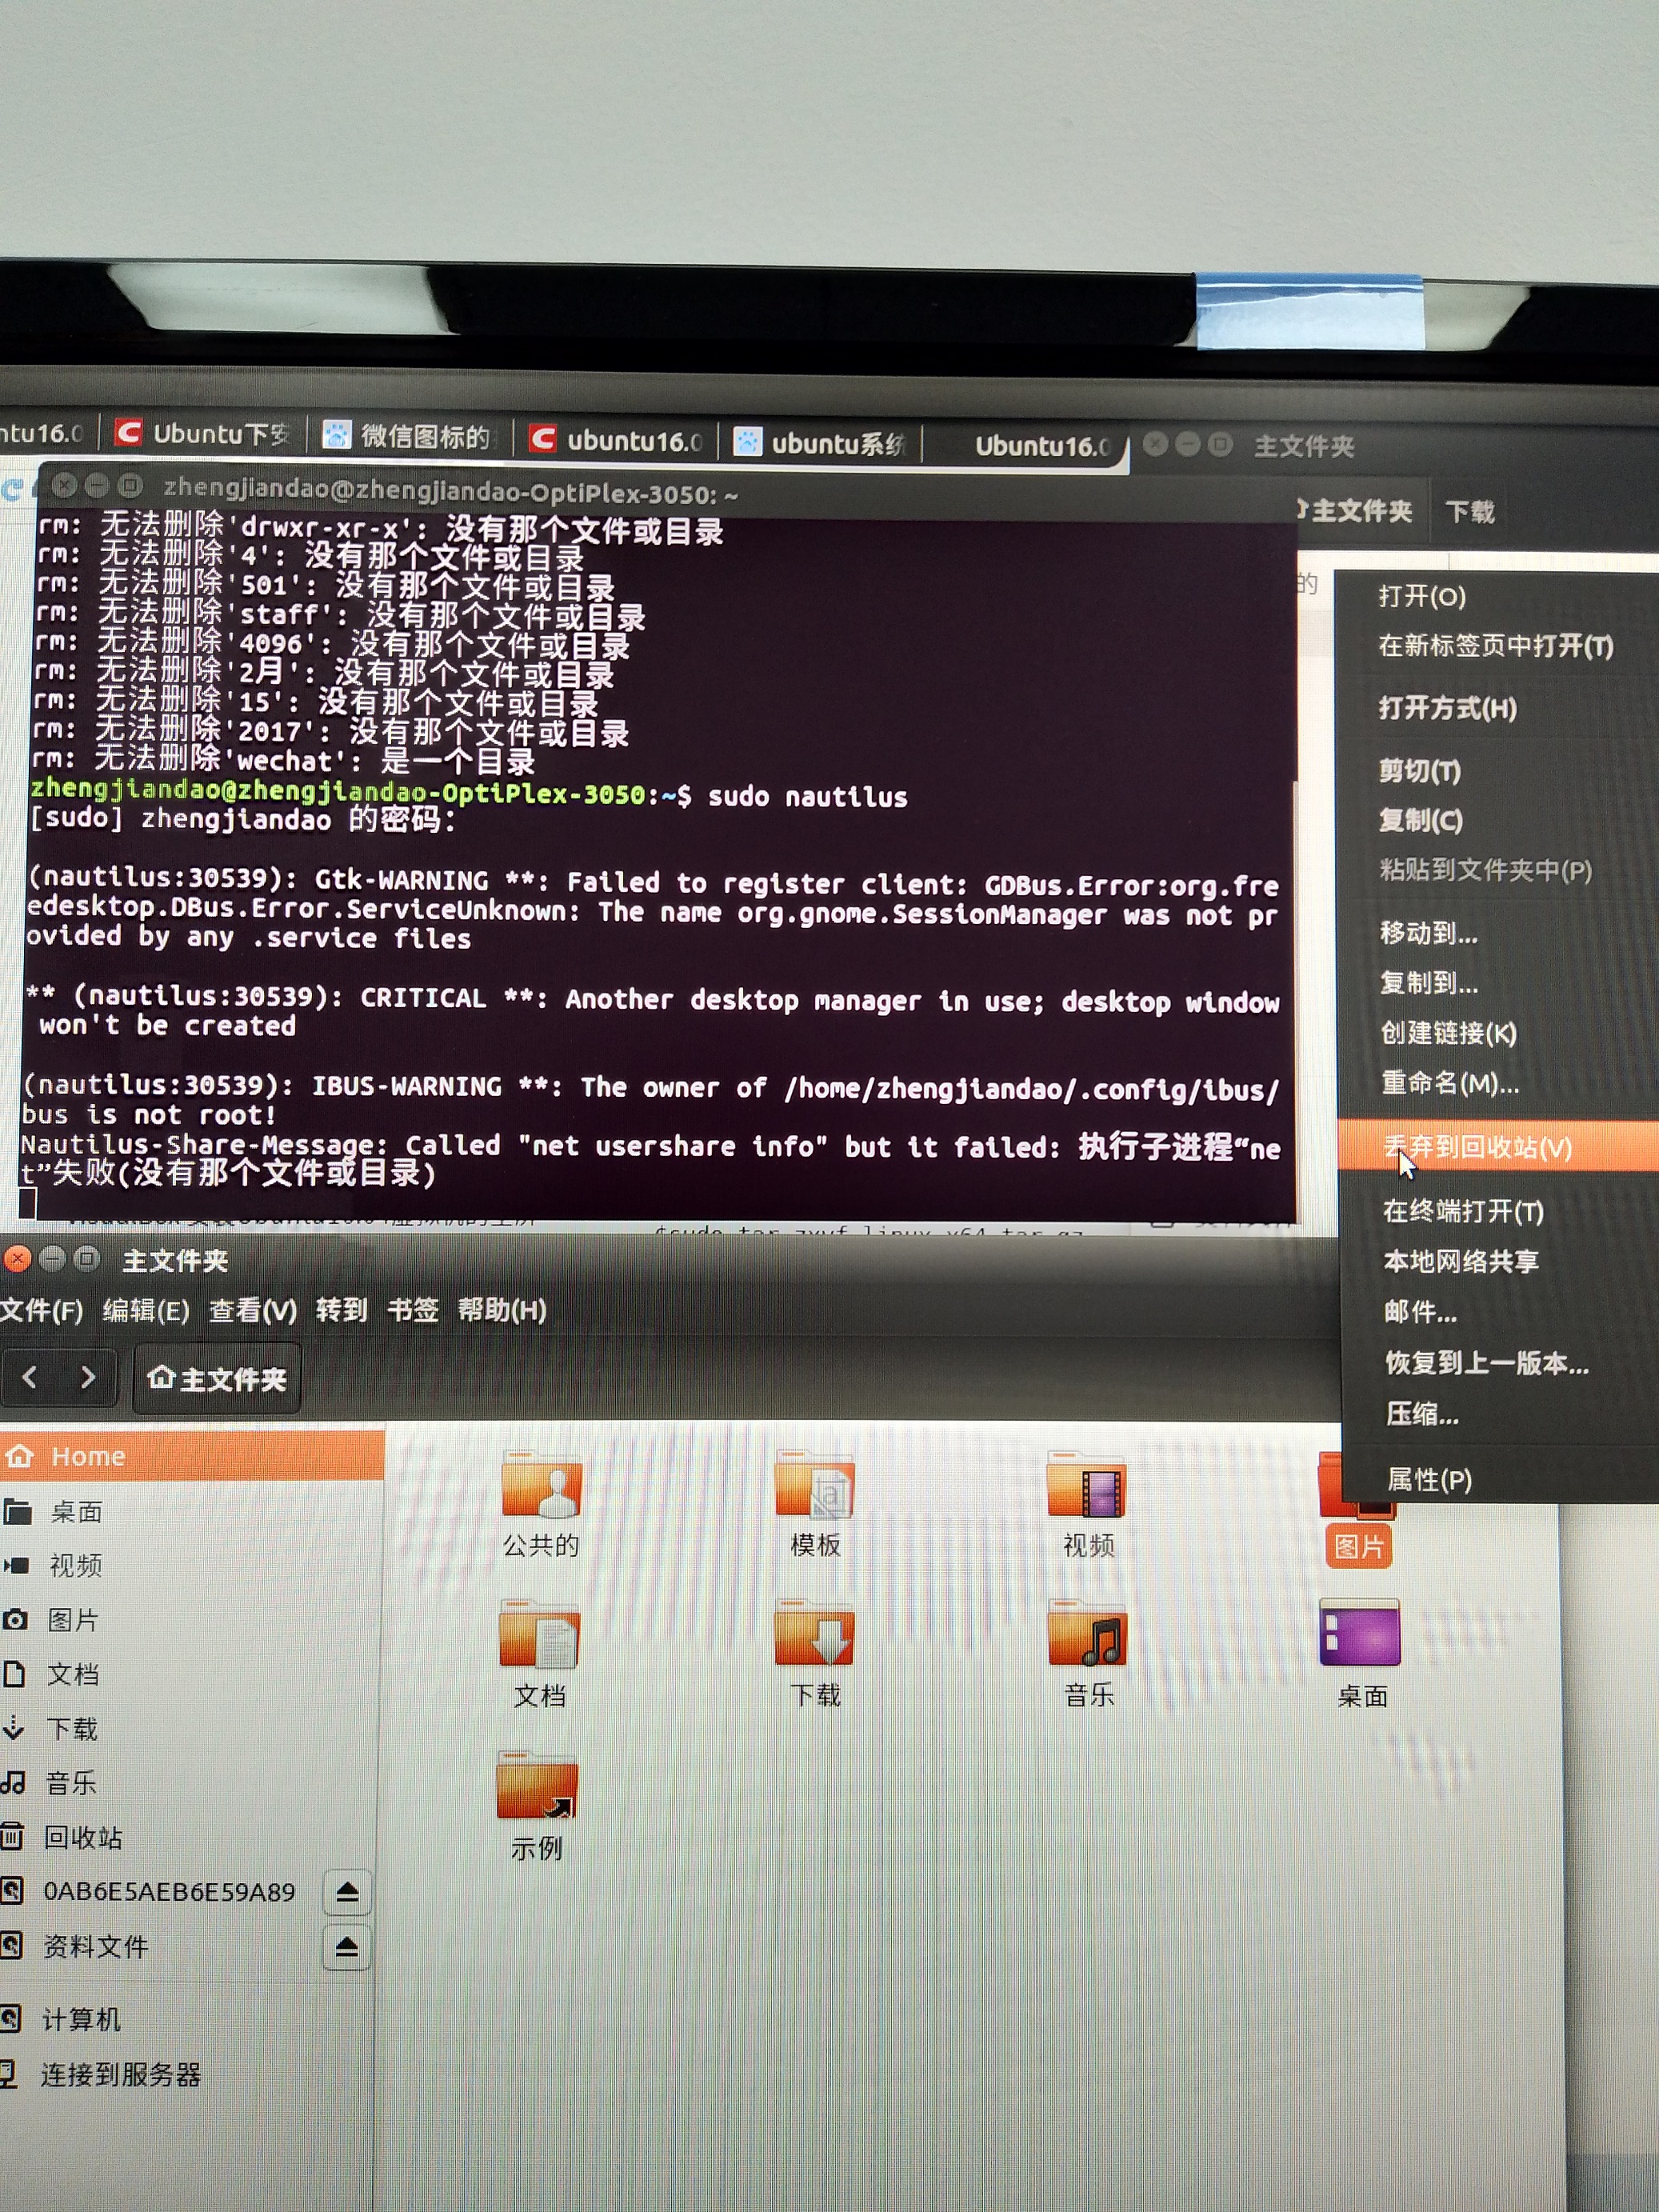Open the 打开方式(H) submenu
The width and height of the screenshot is (1659, 2212).
click(x=1447, y=709)
